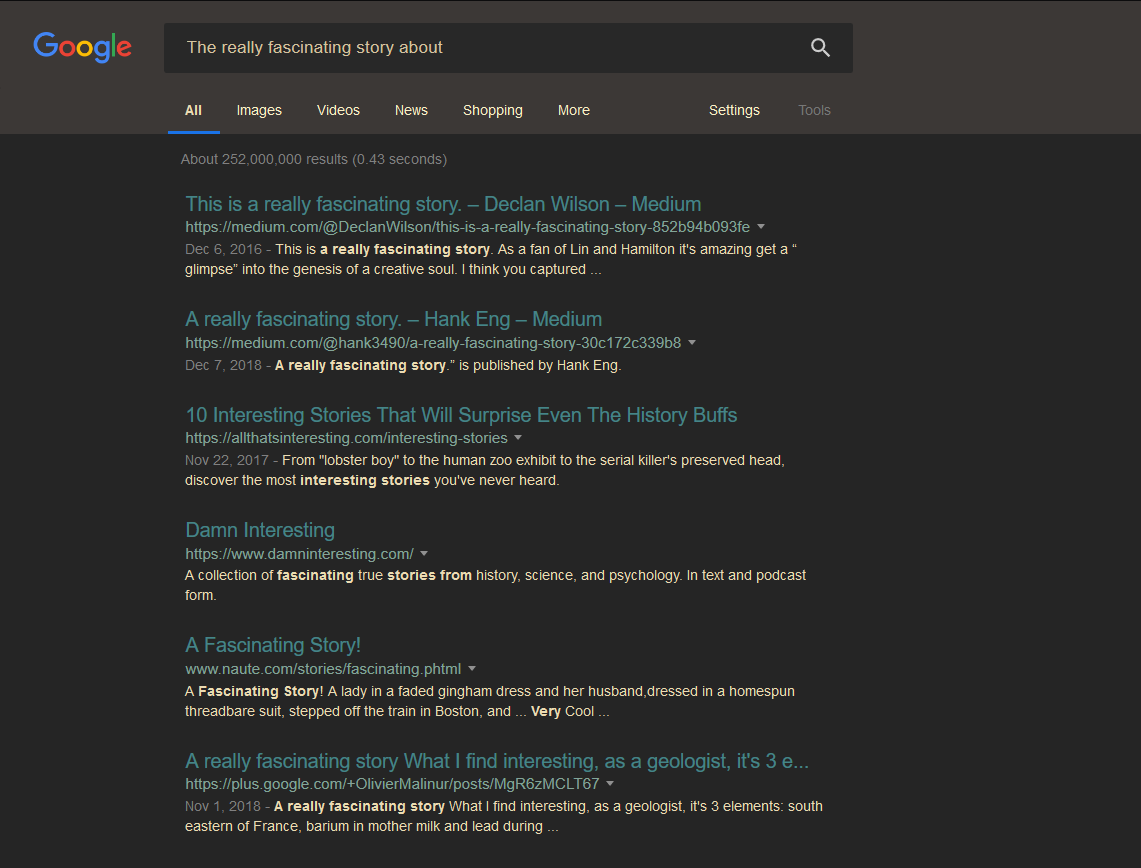
Task: Open the Hank Eng Medium story result
Action: 394,319
